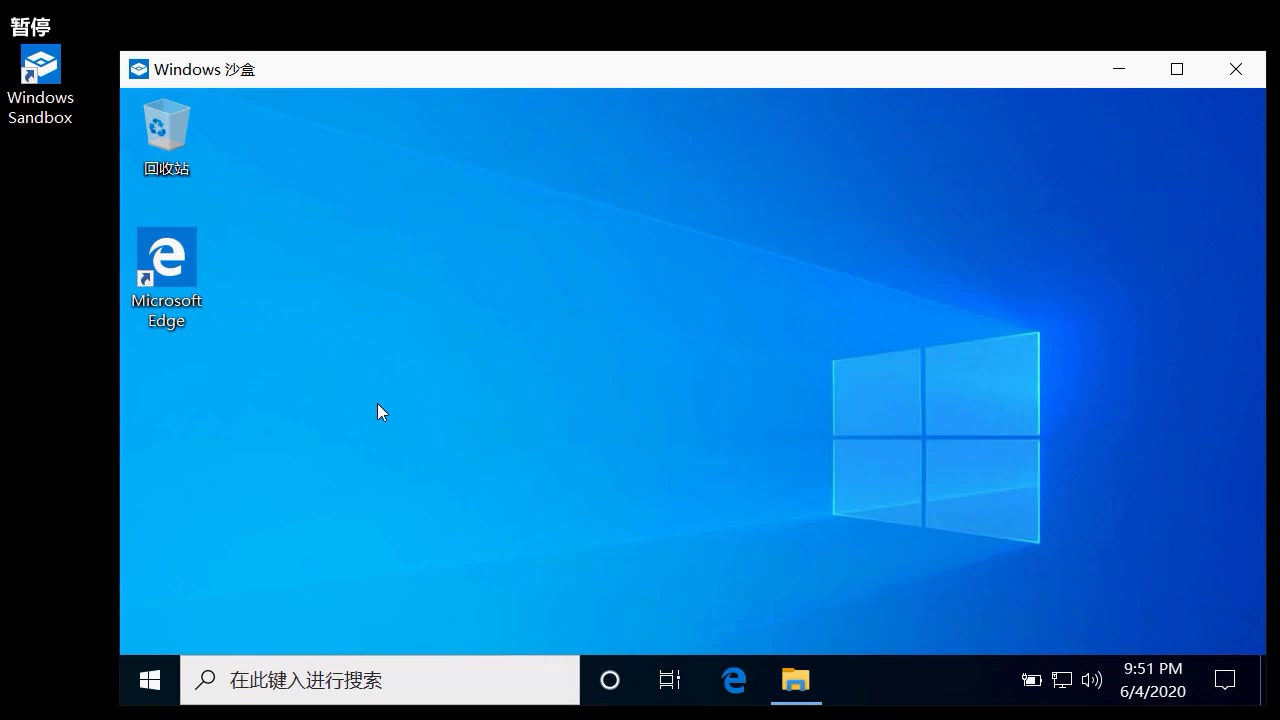Select the Microsoft Edge desktop label text
The width and height of the screenshot is (1280, 720).
click(166, 311)
